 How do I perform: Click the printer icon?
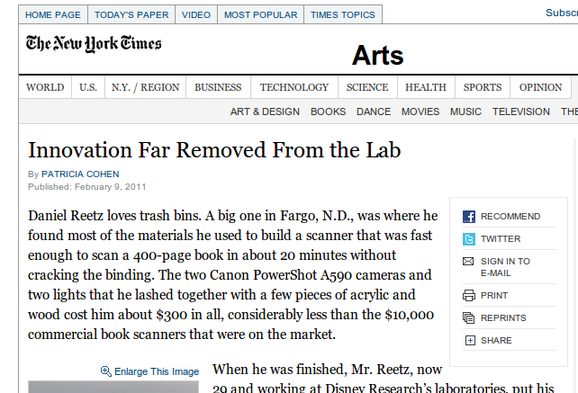pyautogui.click(x=469, y=295)
